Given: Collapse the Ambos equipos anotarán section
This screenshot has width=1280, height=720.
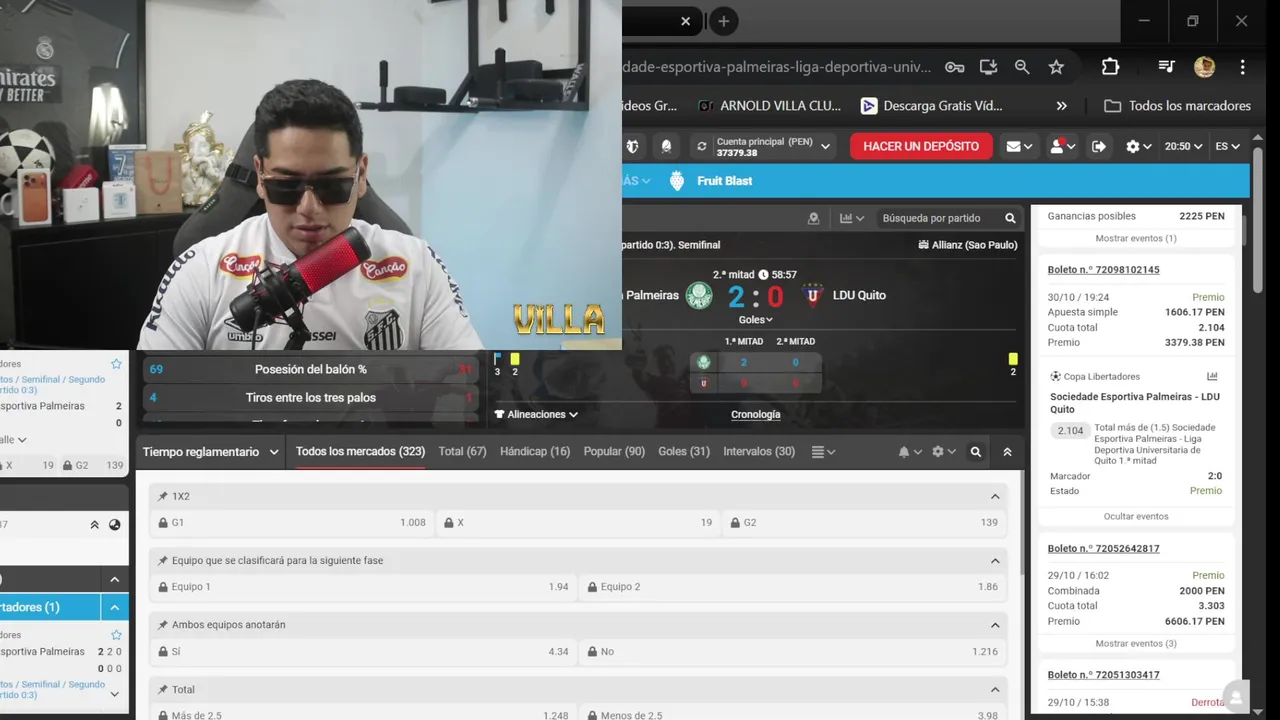Looking at the screenshot, I should (x=995, y=625).
